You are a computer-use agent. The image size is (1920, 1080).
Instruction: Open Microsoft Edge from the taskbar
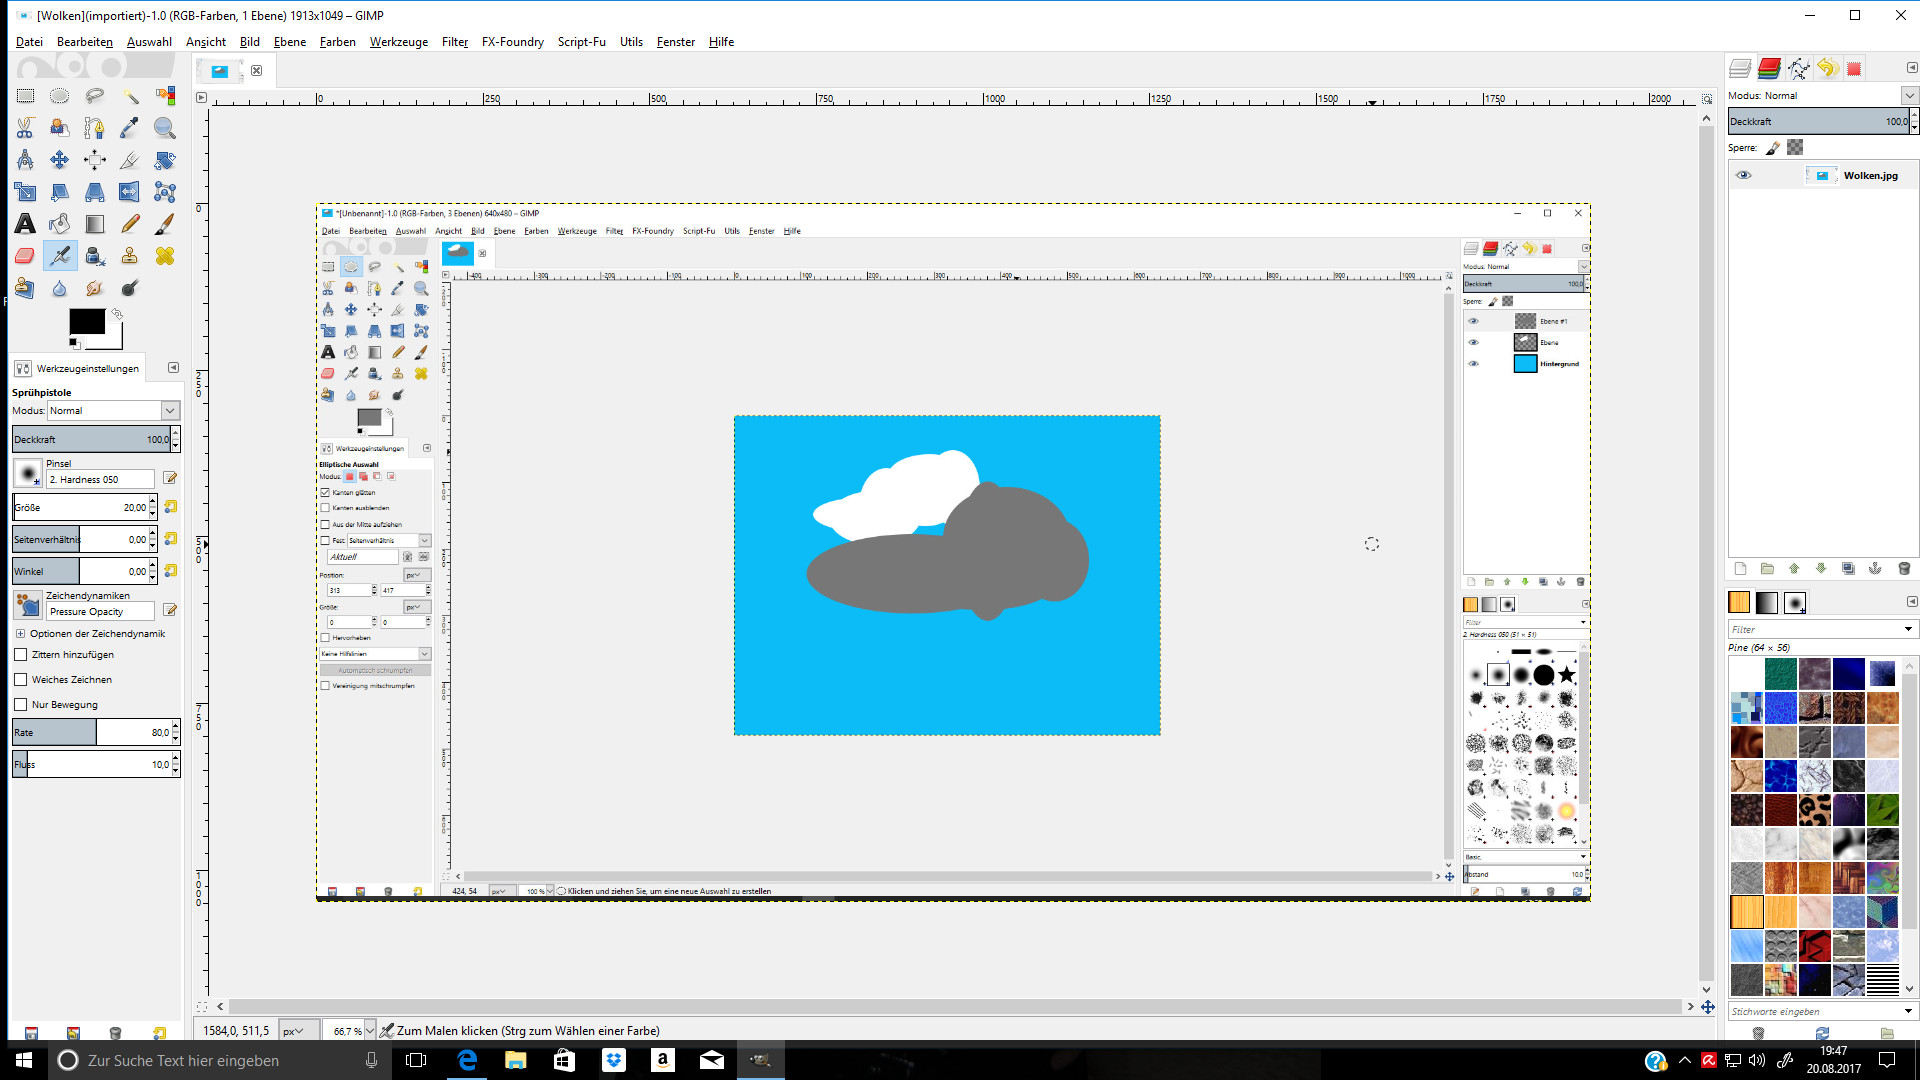click(467, 1060)
